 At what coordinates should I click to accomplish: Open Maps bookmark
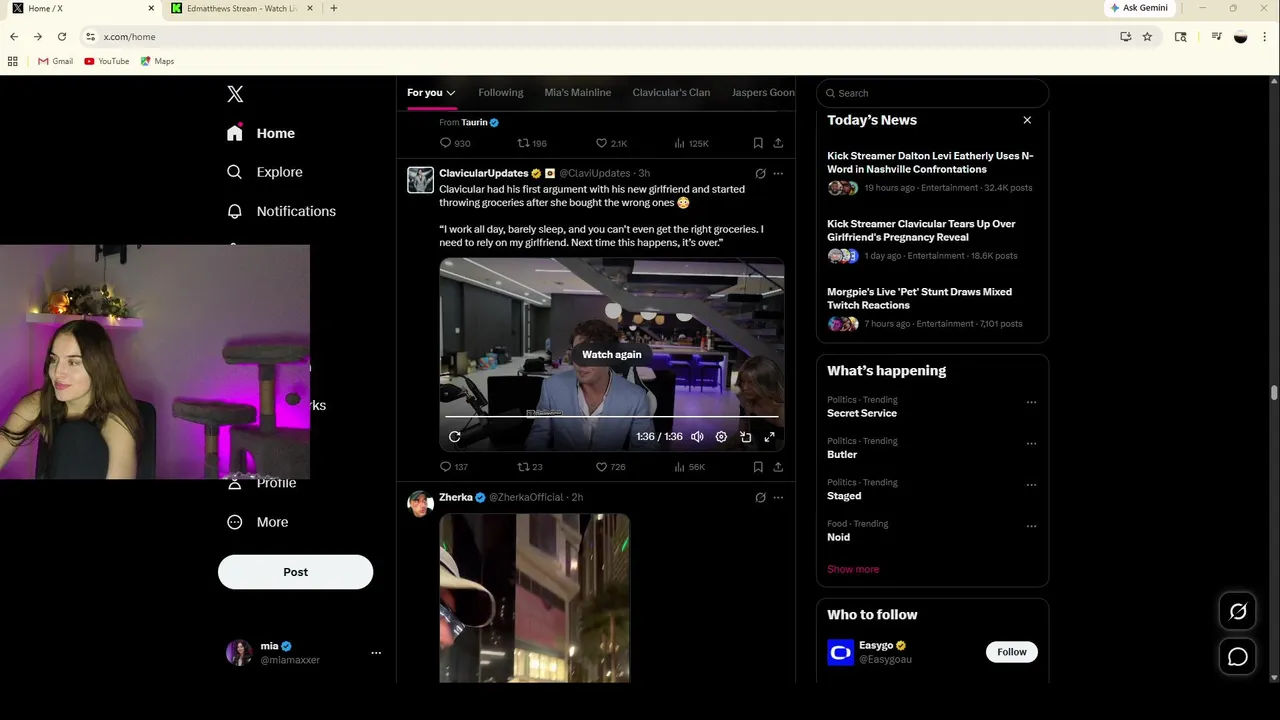pyautogui.click(x=157, y=61)
